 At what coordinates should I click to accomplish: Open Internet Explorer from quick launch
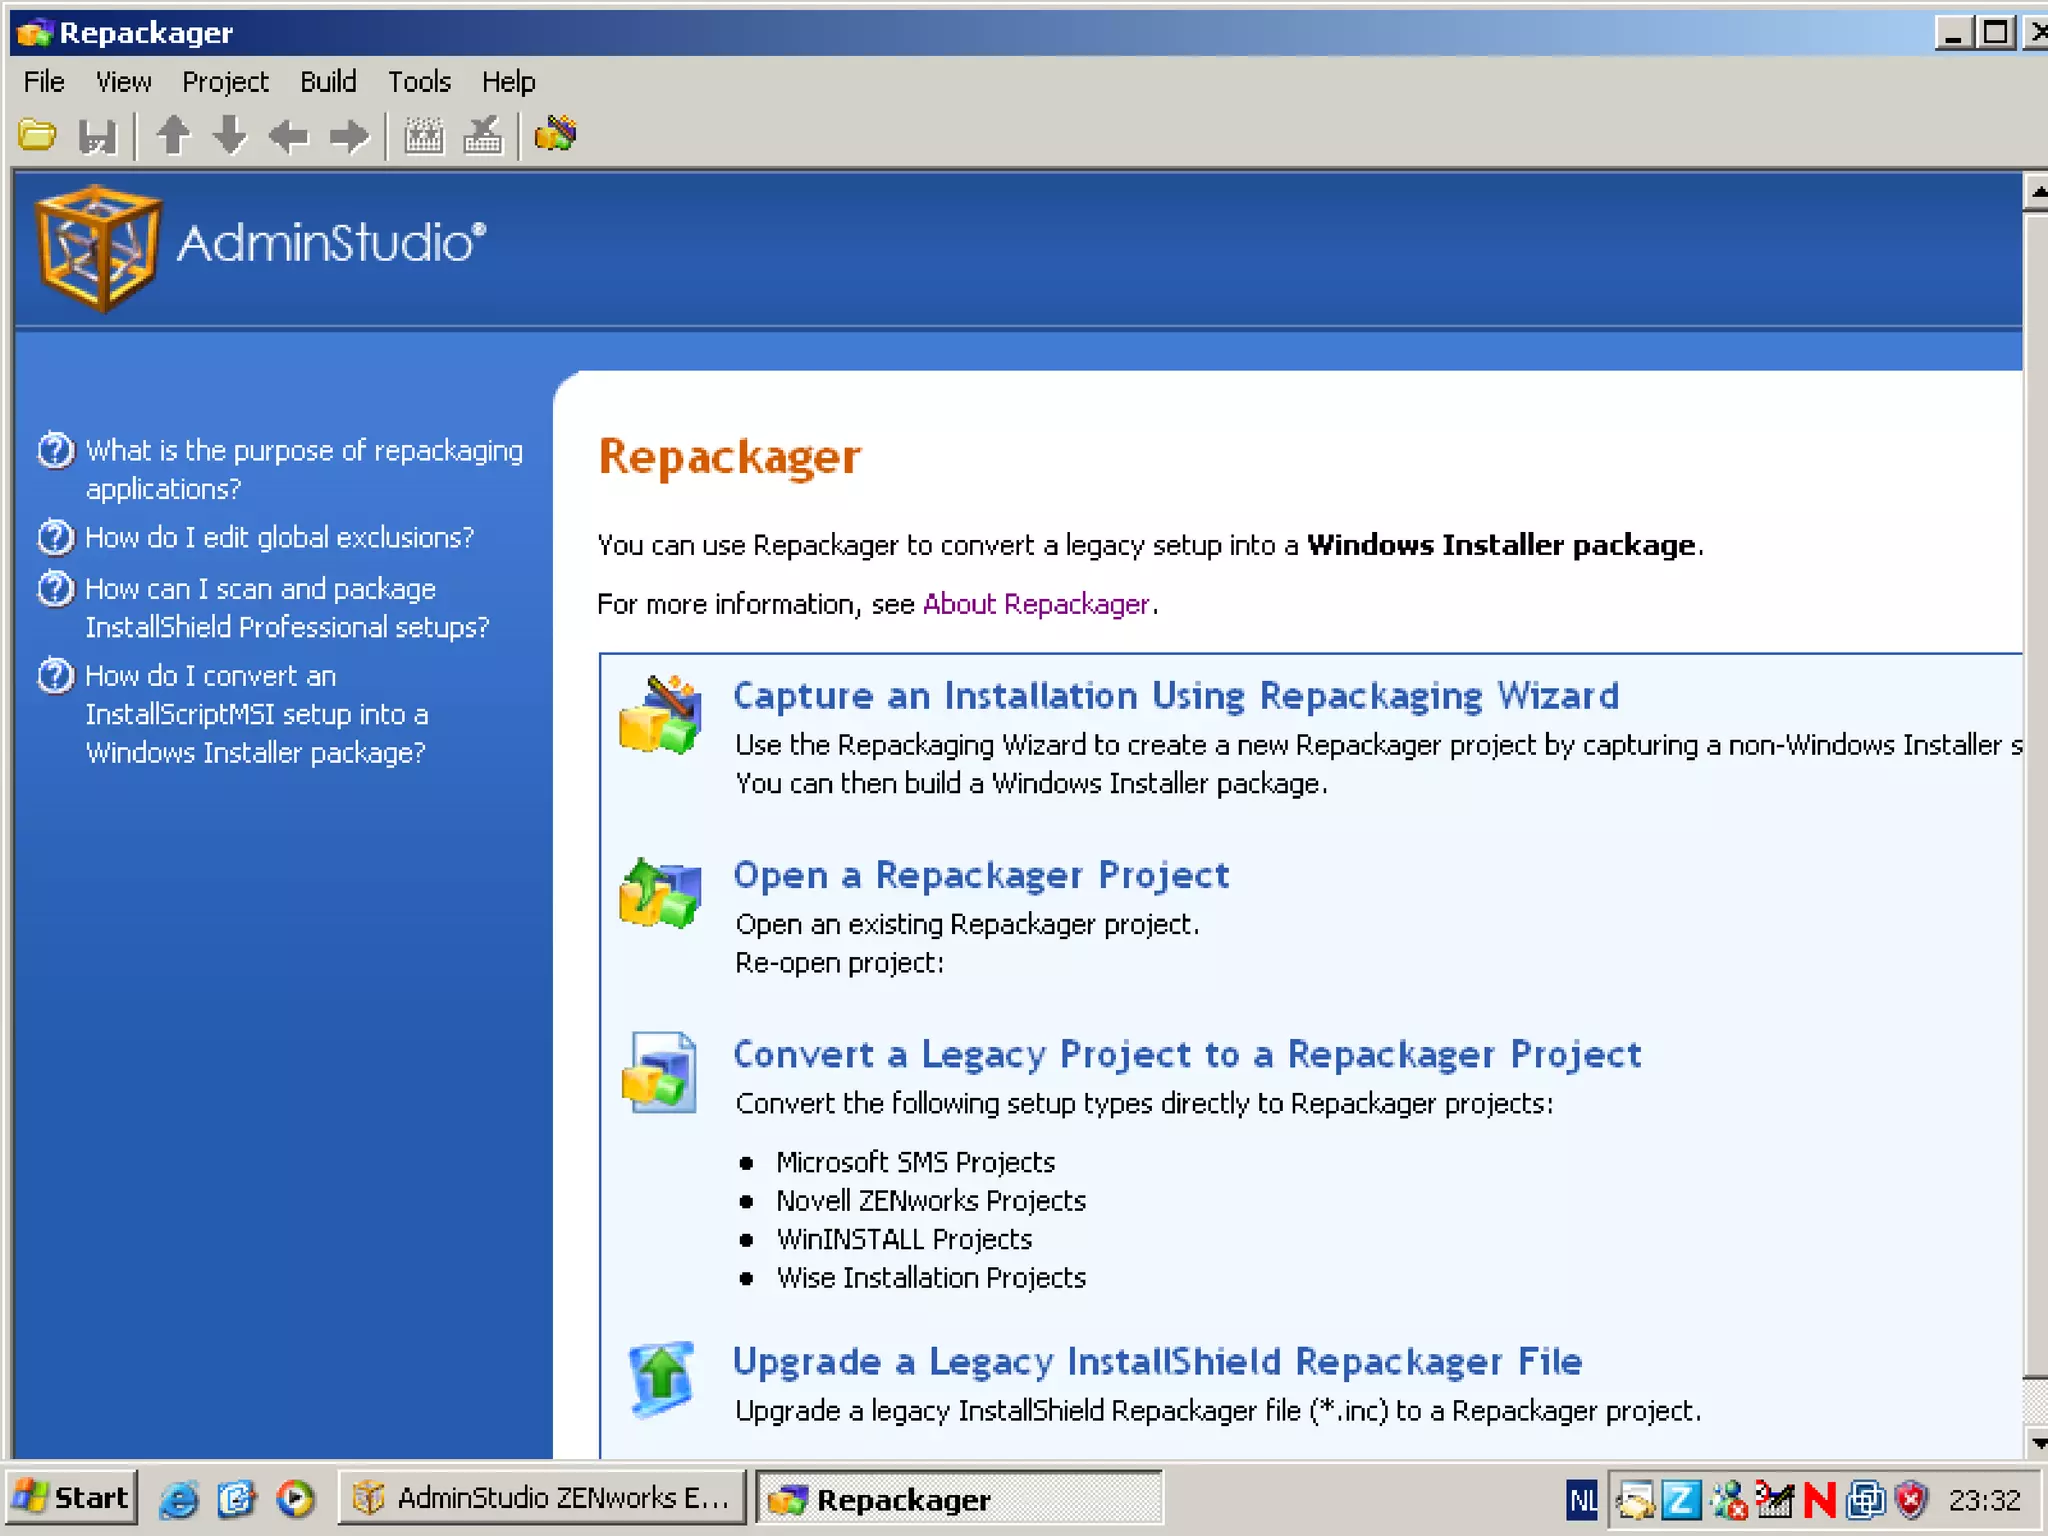coord(179,1499)
